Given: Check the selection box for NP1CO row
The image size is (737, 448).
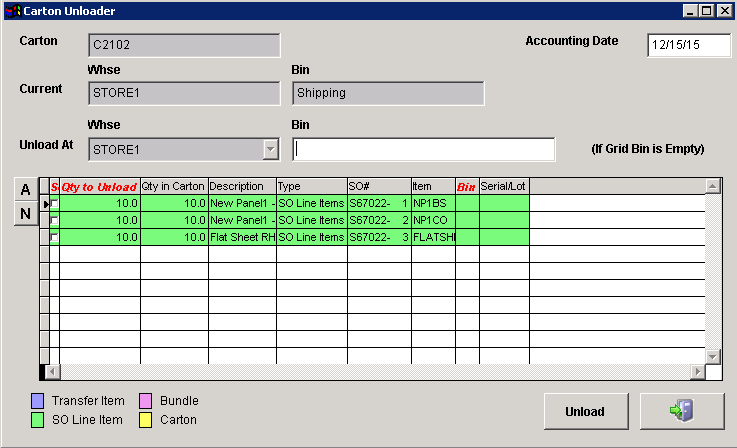Looking at the screenshot, I should [x=55, y=219].
